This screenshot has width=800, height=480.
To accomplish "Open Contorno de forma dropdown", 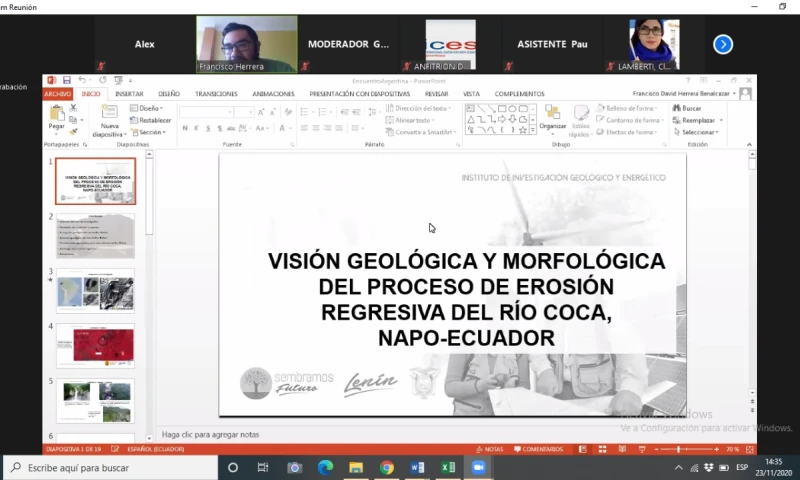I will point(630,120).
